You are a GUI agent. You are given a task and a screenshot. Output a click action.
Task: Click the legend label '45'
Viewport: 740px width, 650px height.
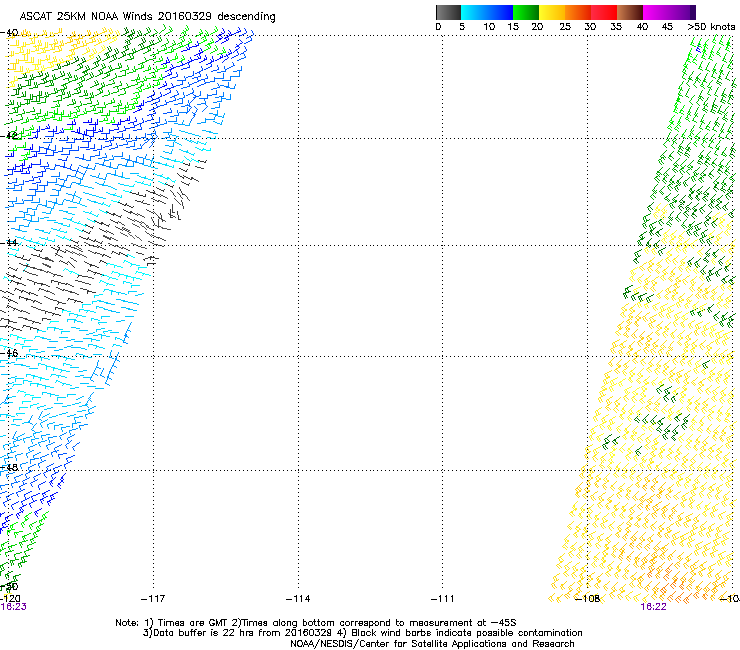click(667, 27)
